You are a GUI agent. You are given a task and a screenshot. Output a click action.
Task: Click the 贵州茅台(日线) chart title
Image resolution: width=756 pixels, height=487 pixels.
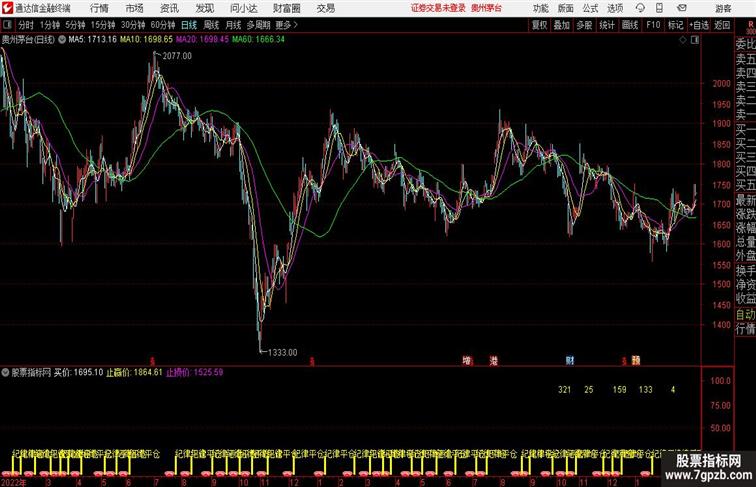pos(28,40)
